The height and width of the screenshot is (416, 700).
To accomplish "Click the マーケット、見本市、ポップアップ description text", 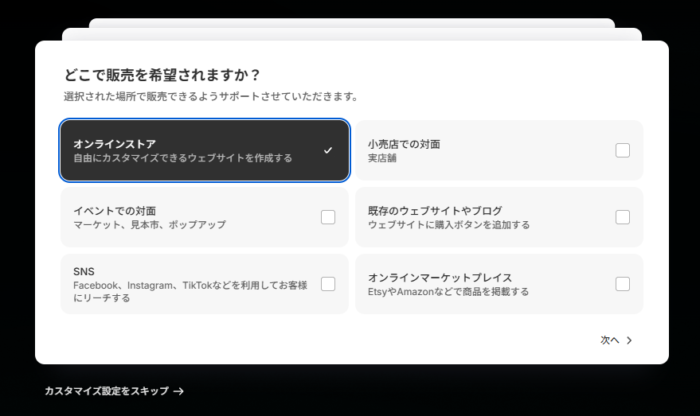I will (x=149, y=225).
